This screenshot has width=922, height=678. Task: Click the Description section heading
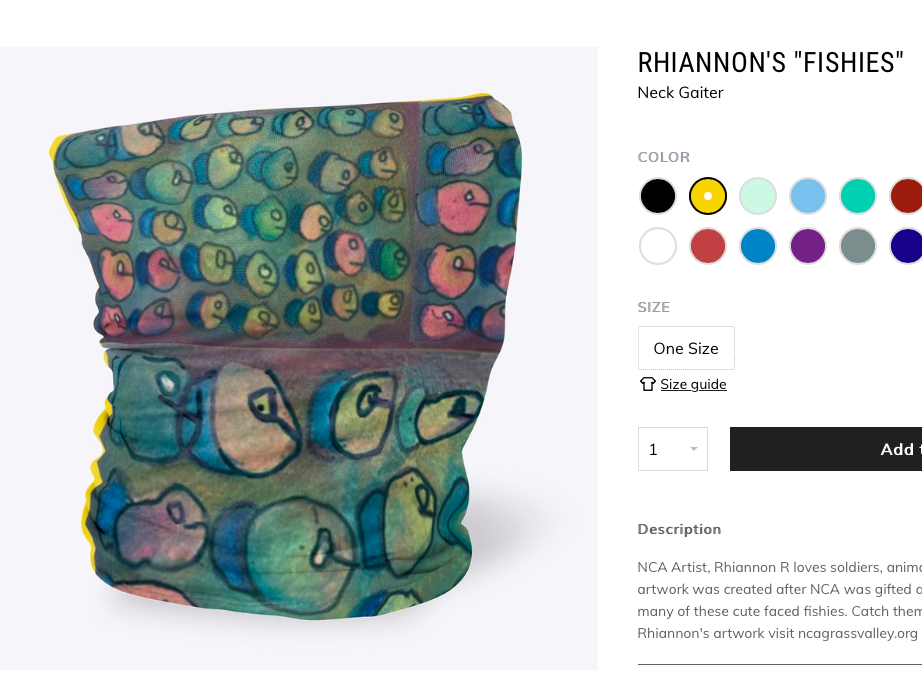coord(679,529)
